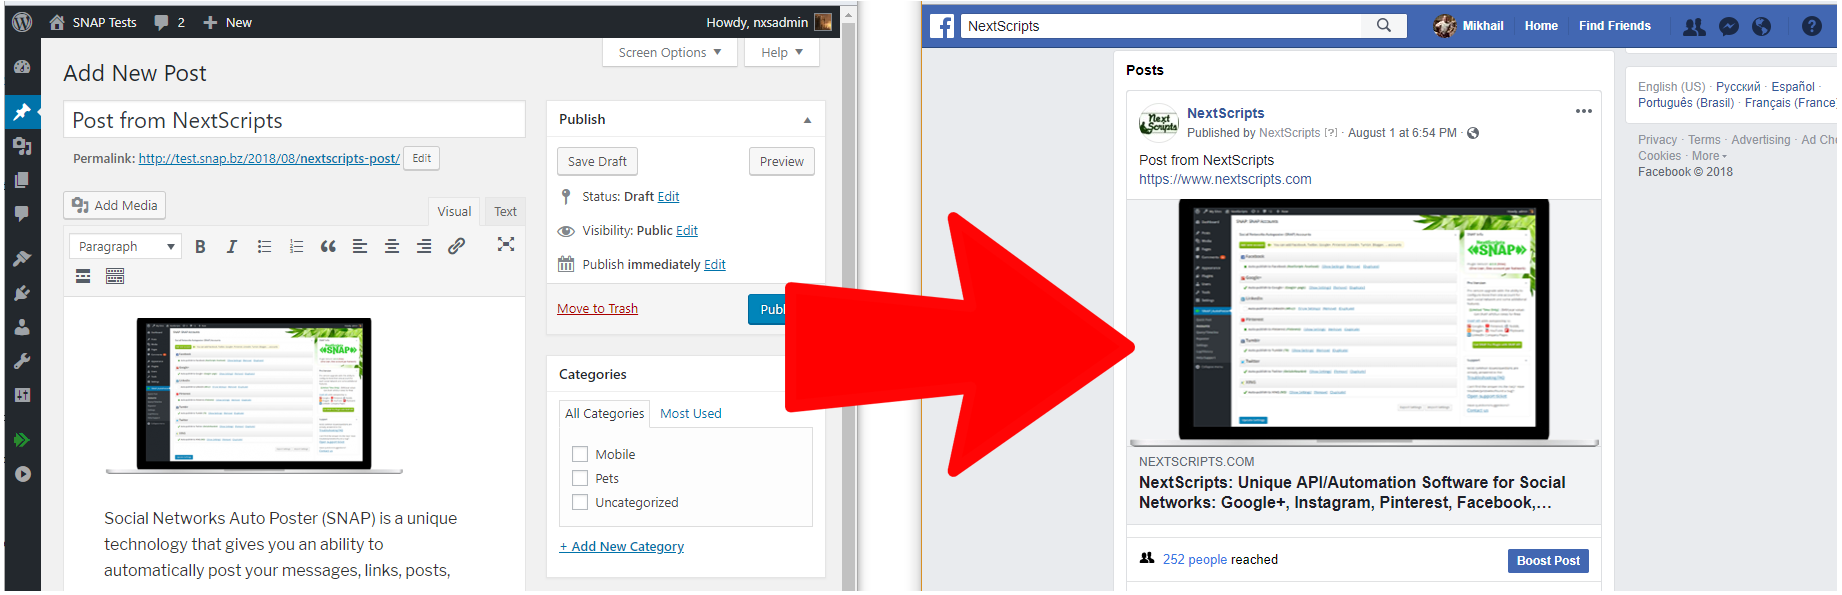Screen dimensions: 1842x595
Task: Select the Posts pushpin sidebar icon
Action: coord(22,112)
